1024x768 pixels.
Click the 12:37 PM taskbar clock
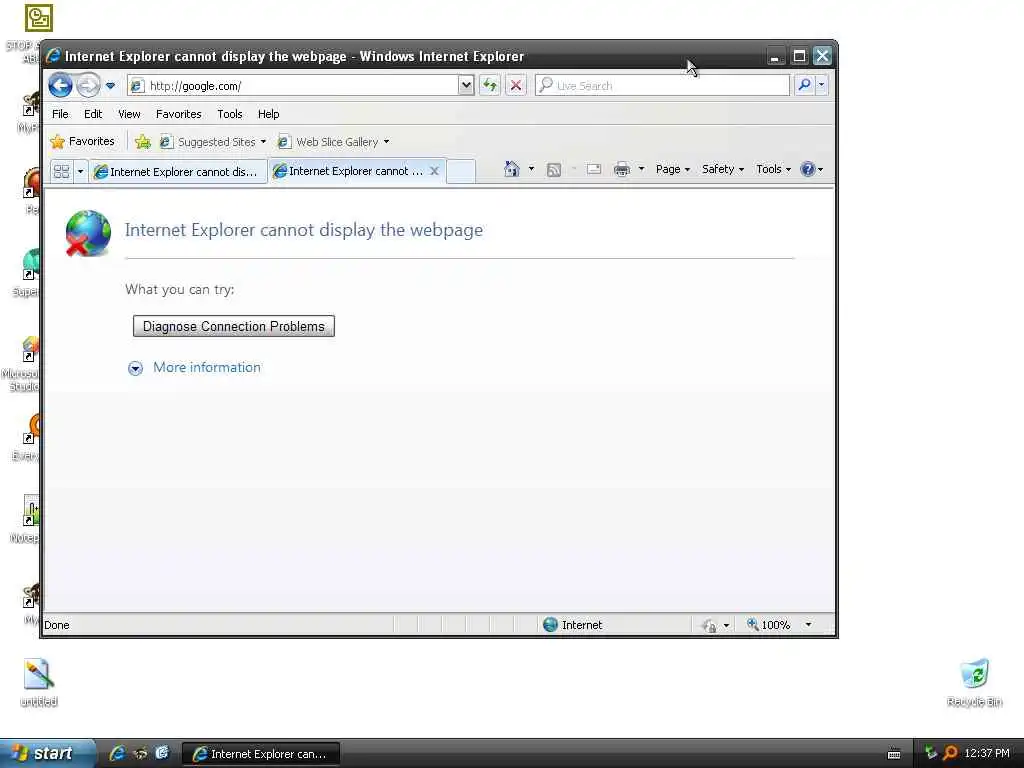[986, 753]
